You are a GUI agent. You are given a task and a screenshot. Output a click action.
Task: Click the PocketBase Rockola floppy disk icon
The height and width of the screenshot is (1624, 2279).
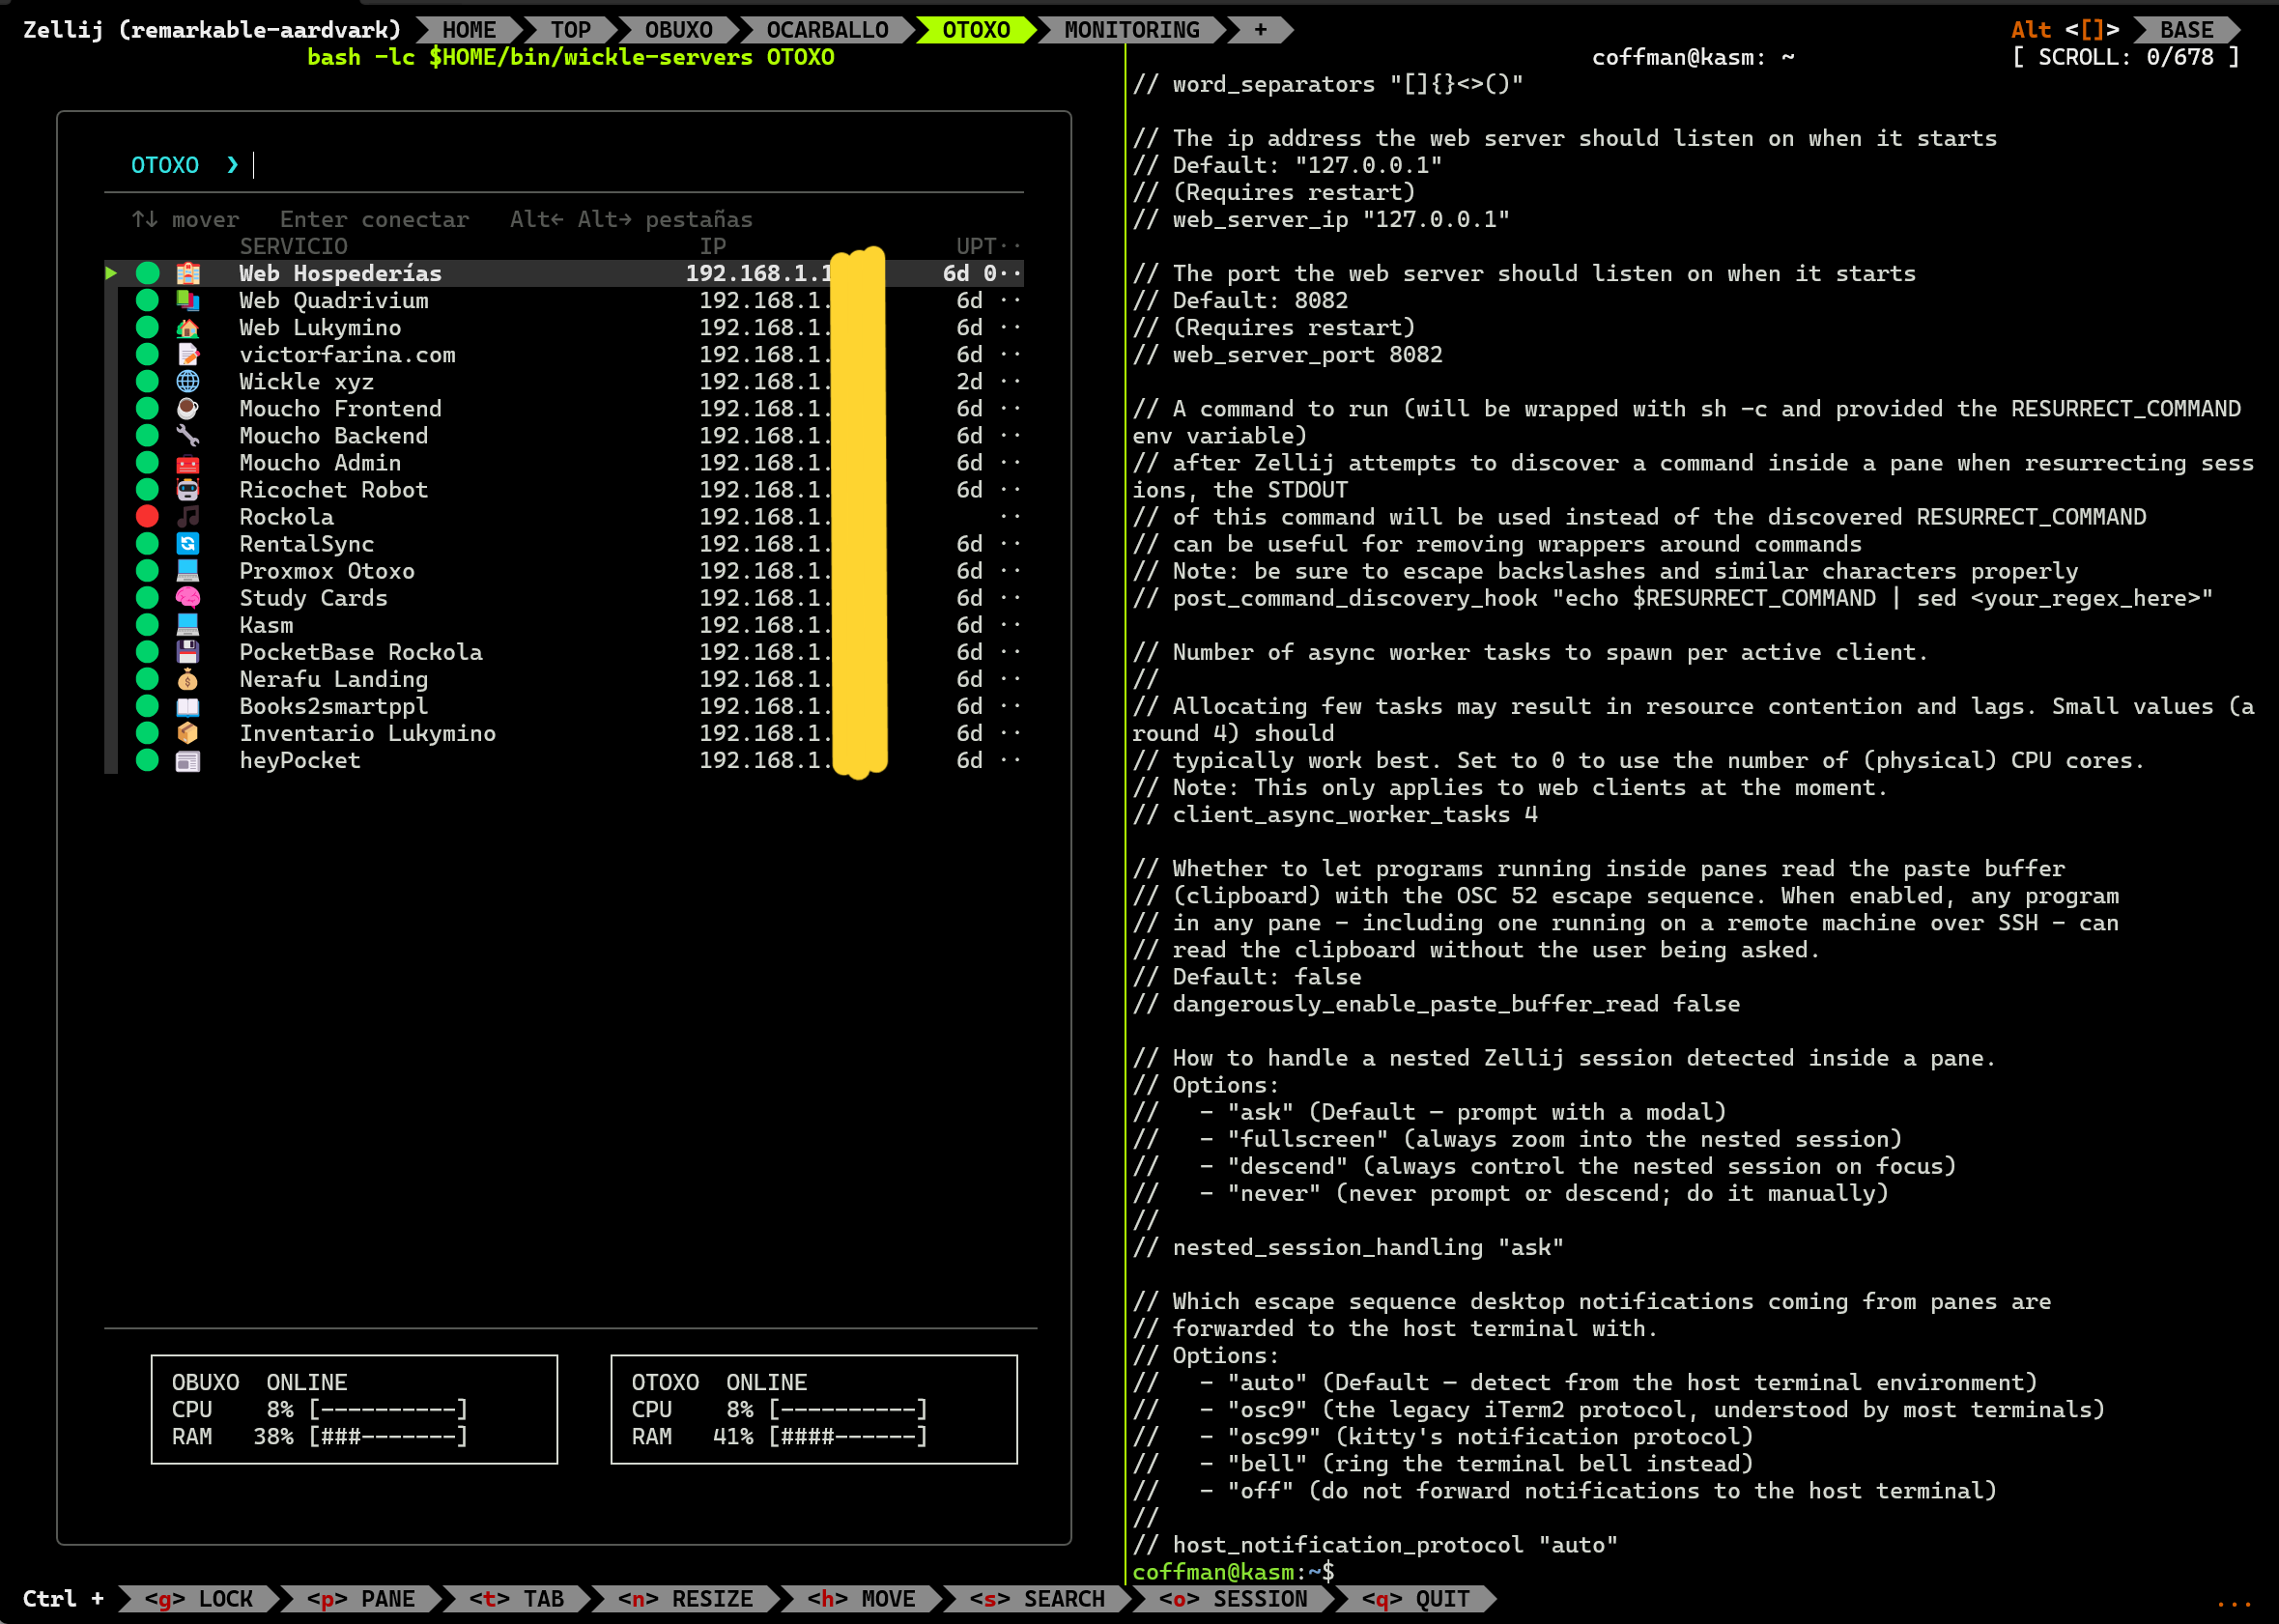pos(188,651)
